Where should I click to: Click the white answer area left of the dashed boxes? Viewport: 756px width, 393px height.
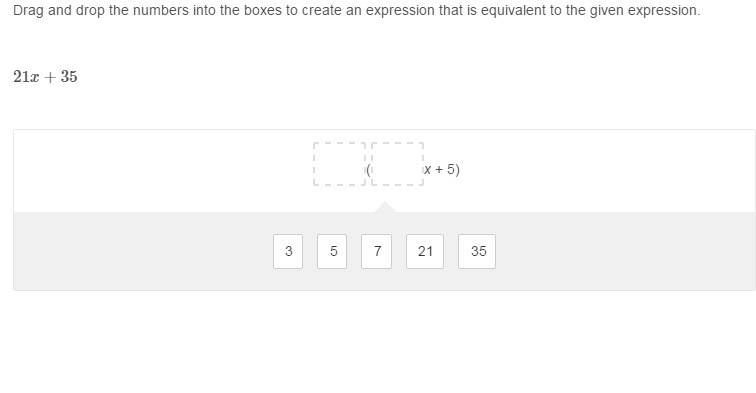coord(163,171)
